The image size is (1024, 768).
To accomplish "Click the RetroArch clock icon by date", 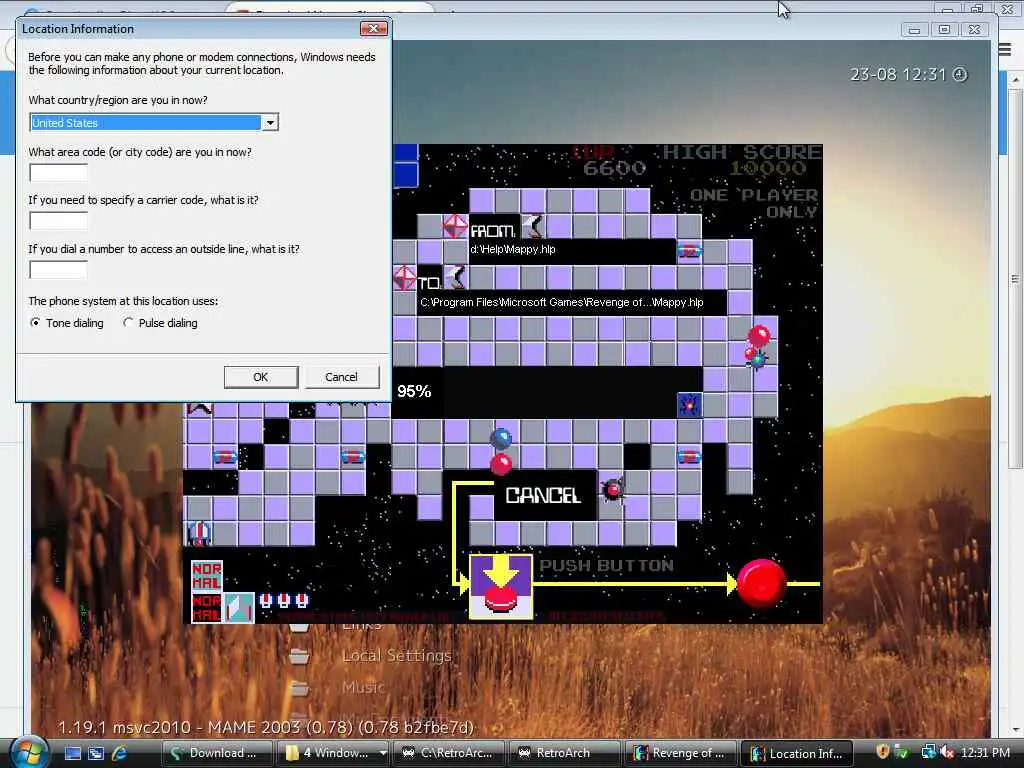I will coord(959,74).
